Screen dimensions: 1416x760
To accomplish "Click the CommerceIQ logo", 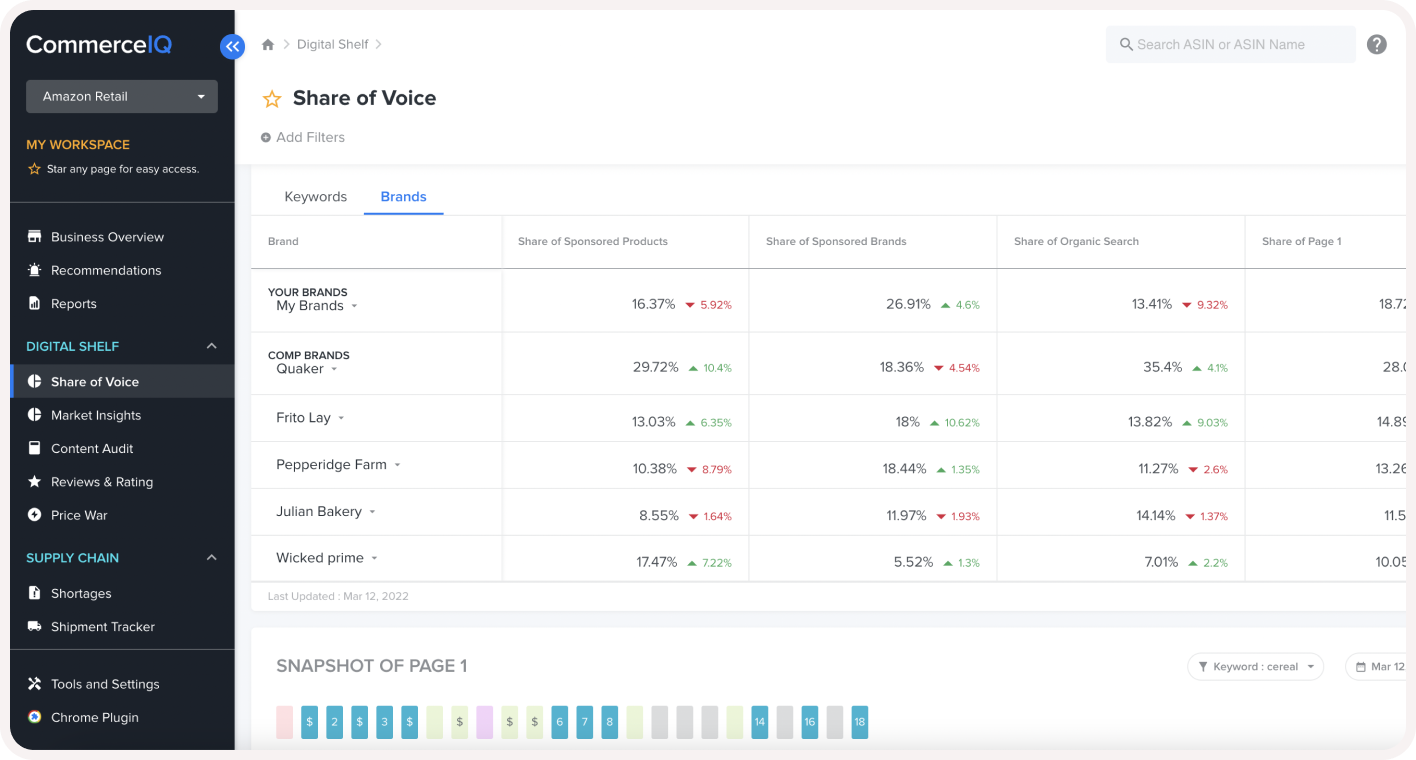I will [x=99, y=45].
